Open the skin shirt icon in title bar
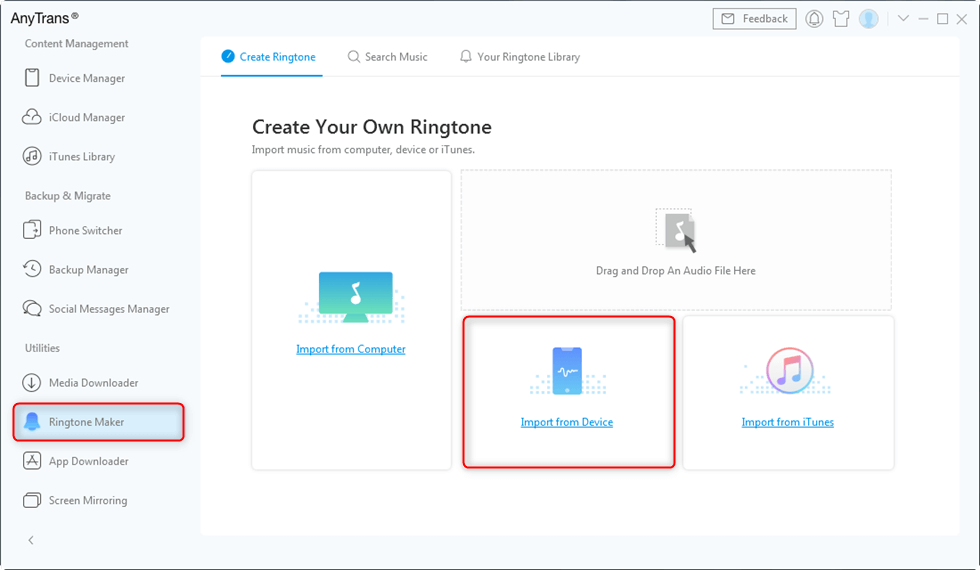Viewport: 980px width, 570px height. point(841,19)
